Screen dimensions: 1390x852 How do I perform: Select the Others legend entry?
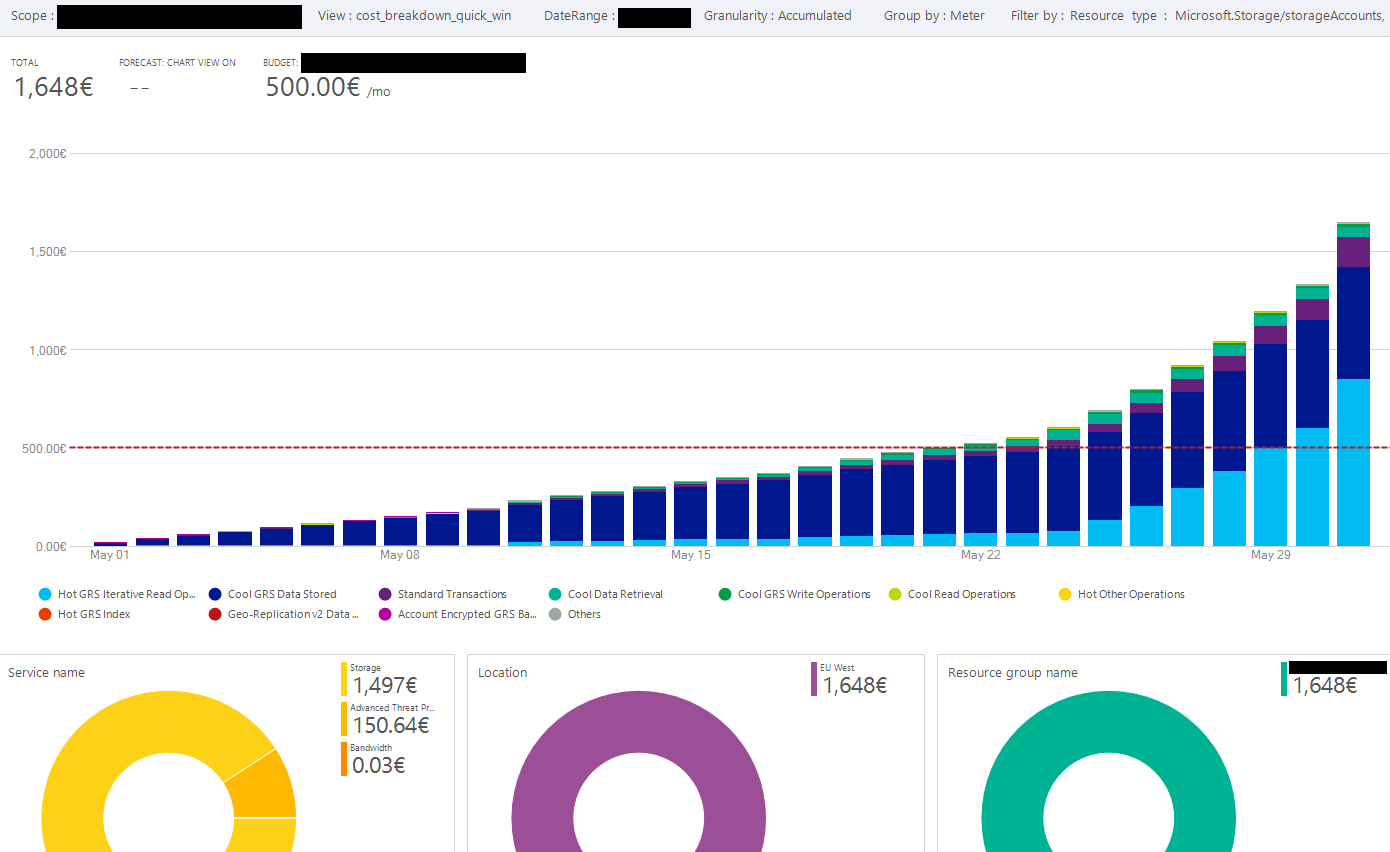tap(575, 614)
